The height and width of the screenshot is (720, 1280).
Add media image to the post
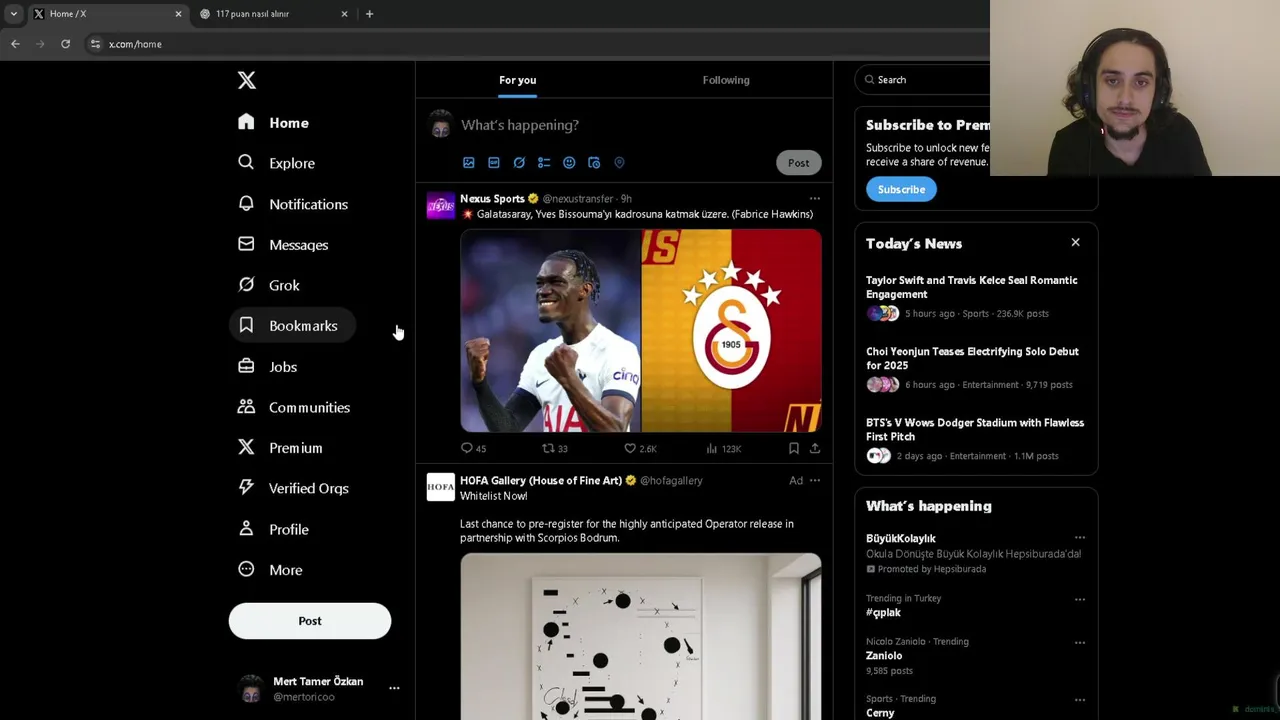pyautogui.click(x=468, y=162)
